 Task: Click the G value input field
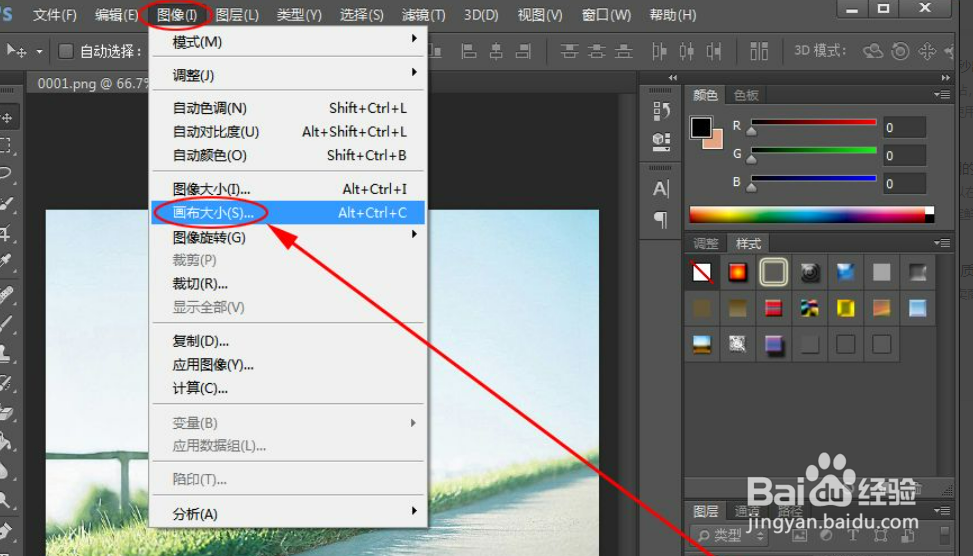pos(905,155)
